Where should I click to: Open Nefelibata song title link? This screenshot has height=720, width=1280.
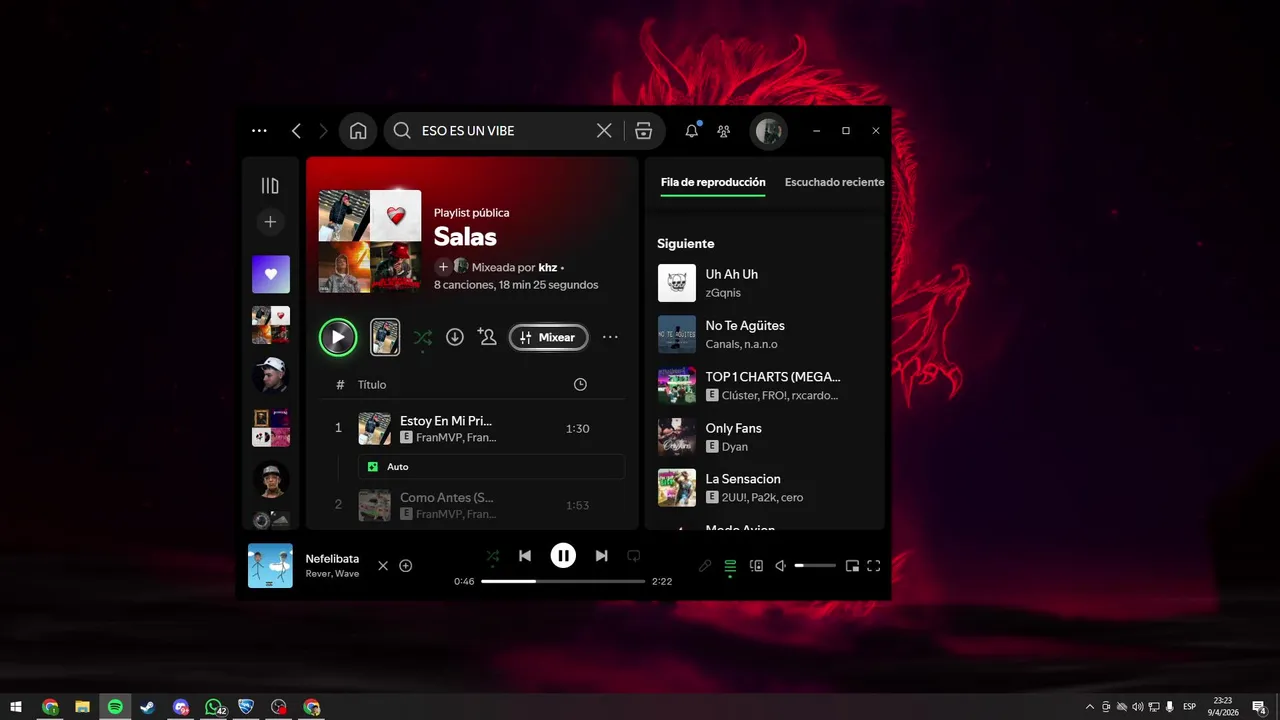(332, 559)
